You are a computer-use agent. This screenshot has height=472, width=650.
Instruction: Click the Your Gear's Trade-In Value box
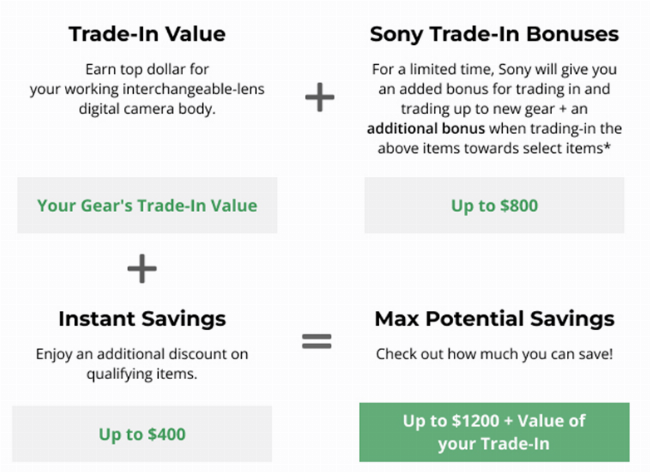pos(147,206)
